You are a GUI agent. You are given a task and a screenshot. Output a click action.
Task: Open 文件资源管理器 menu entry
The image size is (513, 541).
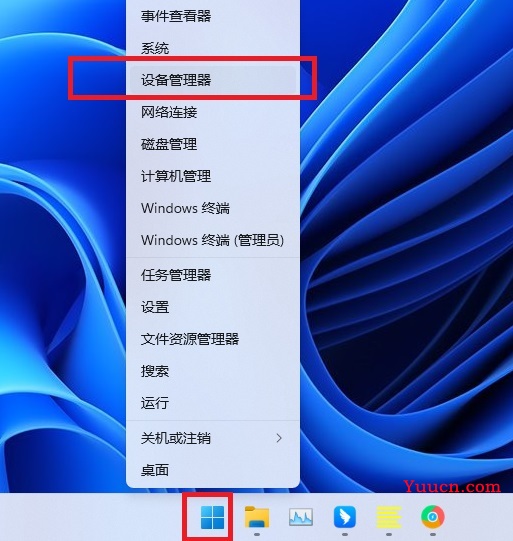pos(213,339)
